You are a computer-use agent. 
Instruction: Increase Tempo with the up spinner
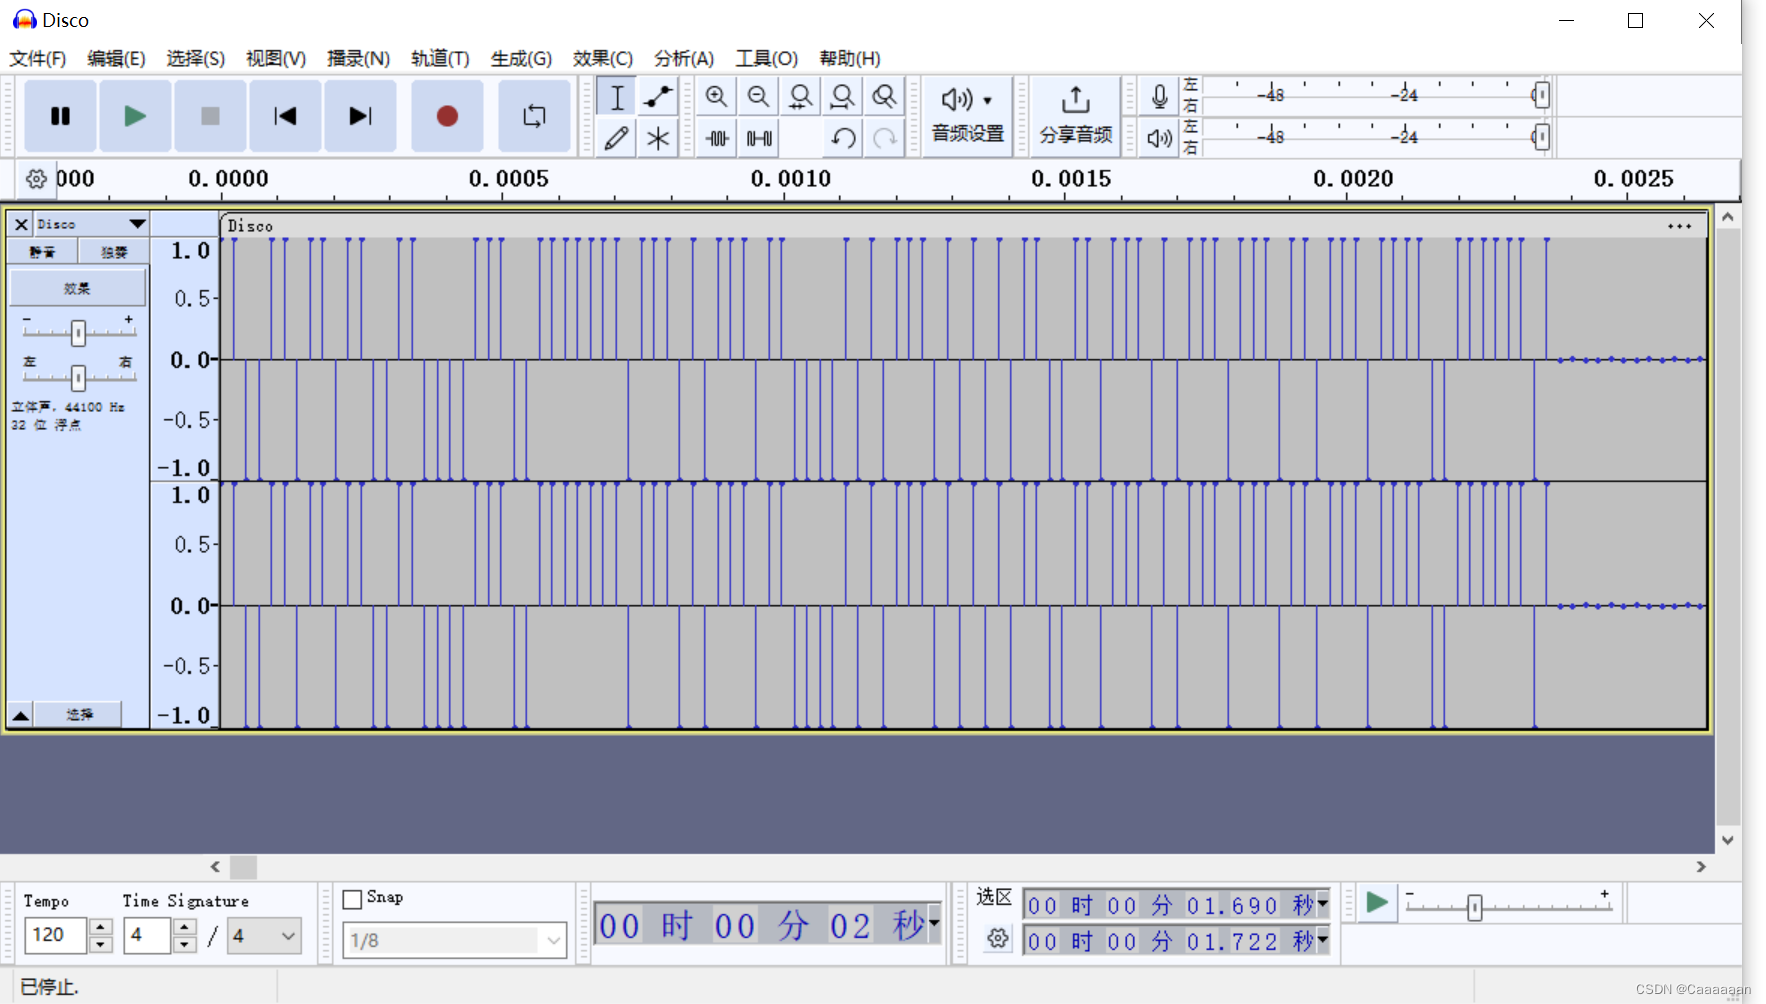coord(101,927)
